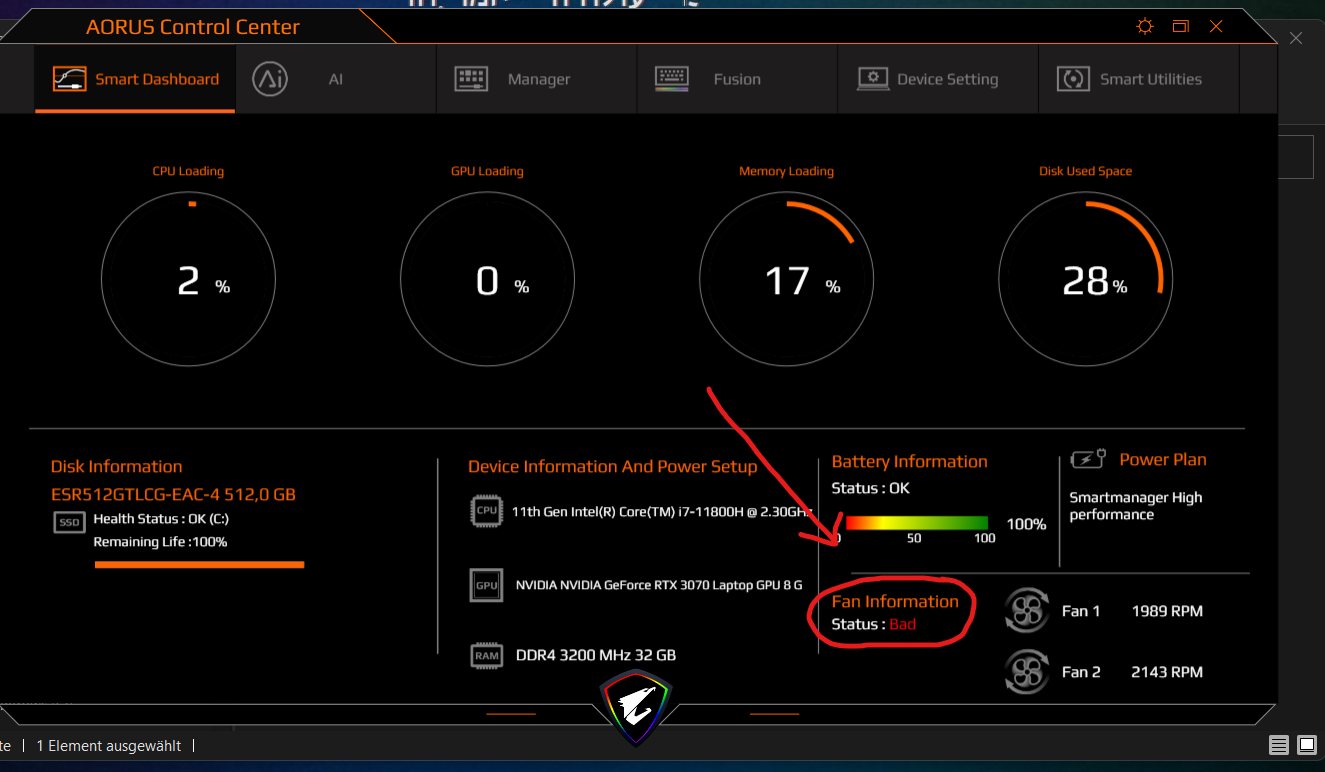Open the Manager tab
The image size is (1325, 772).
(x=537, y=79)
